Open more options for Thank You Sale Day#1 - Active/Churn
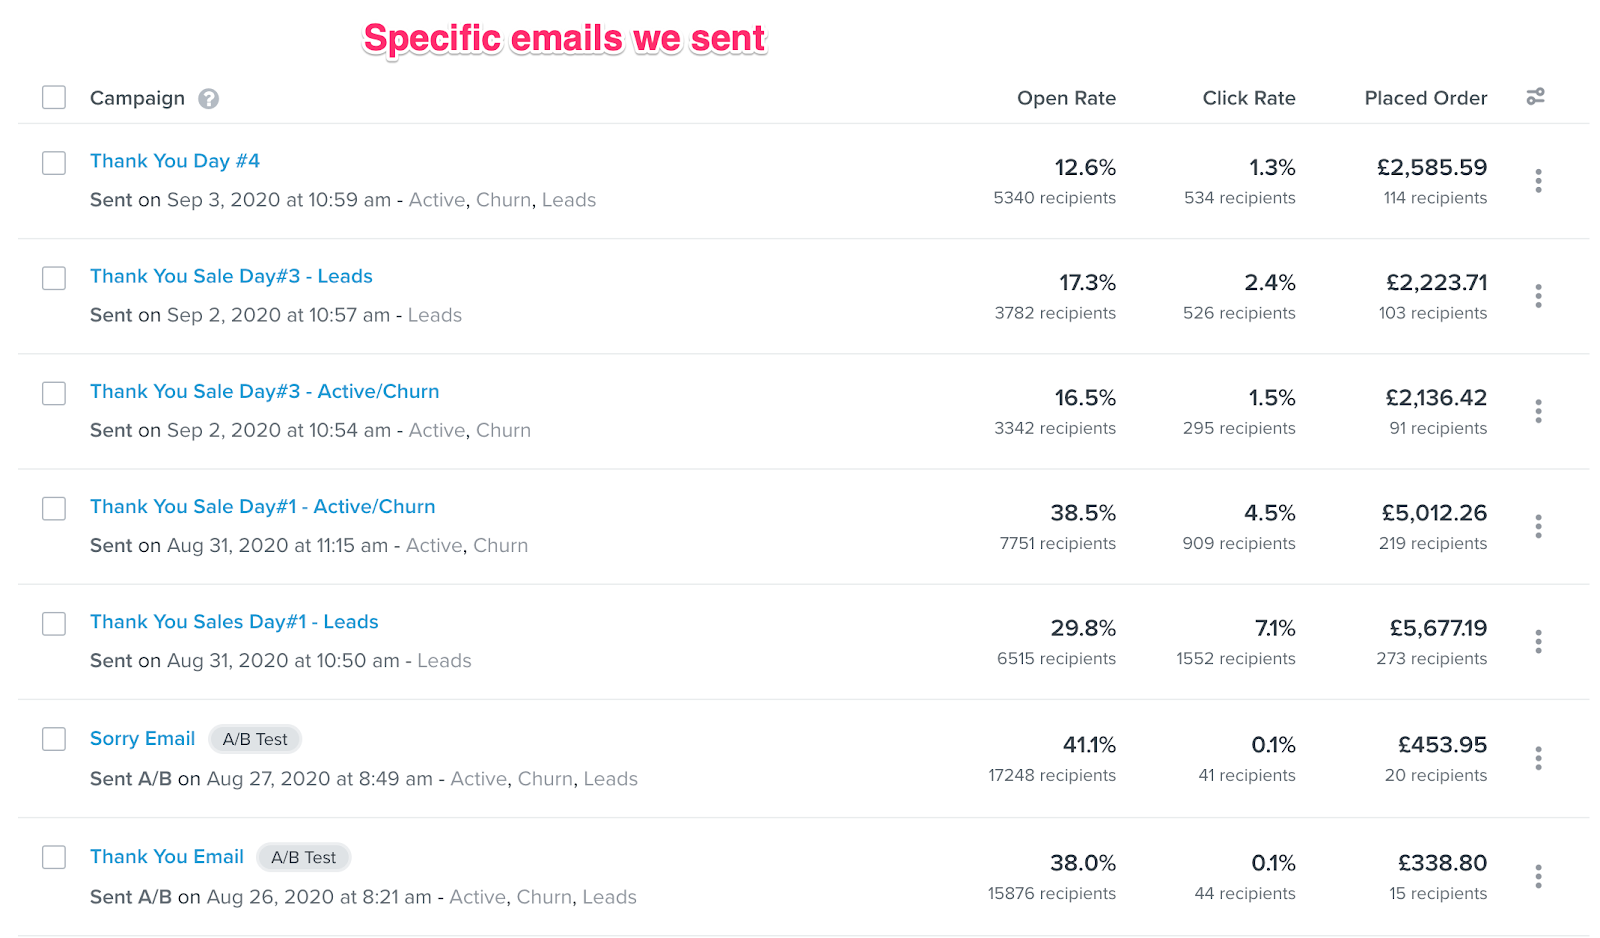The width and height of the screenshot is (1600, 938). pos(1538,526)
